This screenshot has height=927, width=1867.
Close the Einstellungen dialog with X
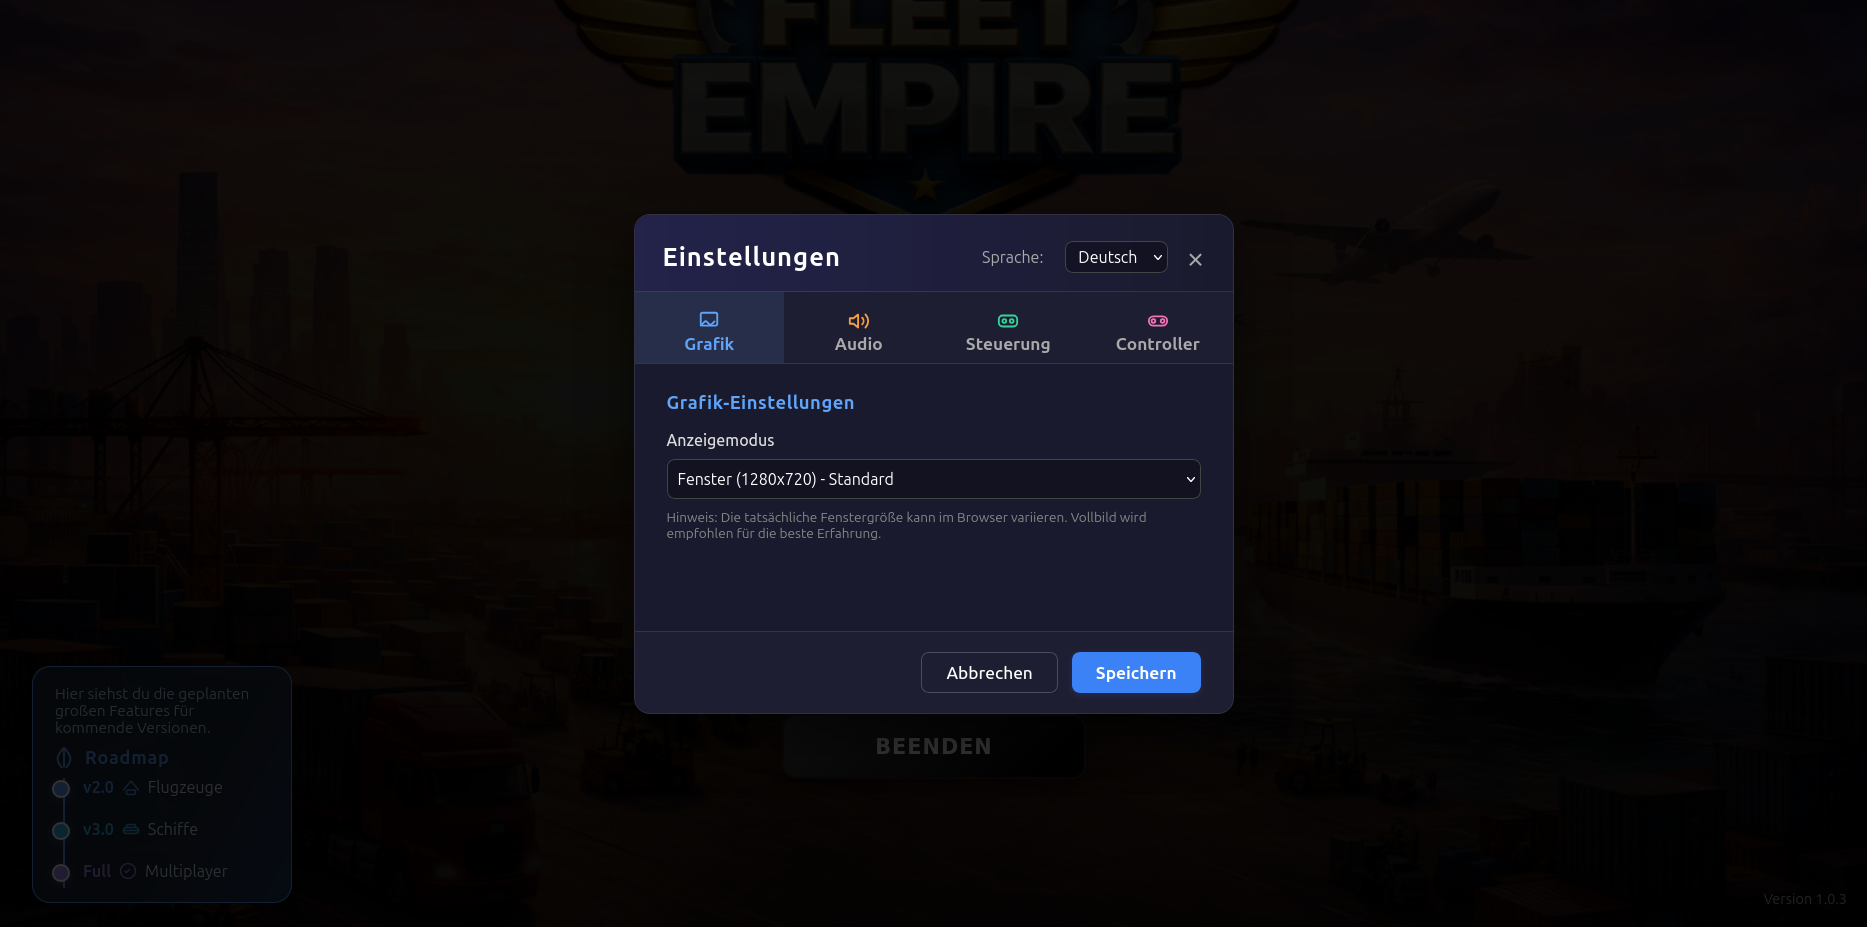(x=1195, y=260)
